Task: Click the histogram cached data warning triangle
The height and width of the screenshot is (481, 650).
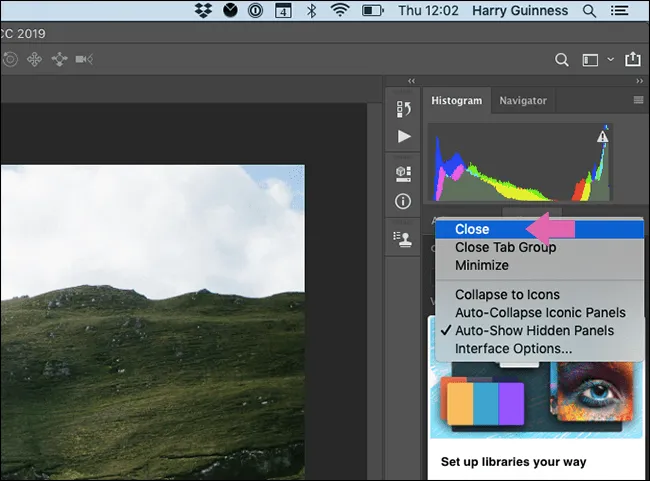Action: click(x=603, y=136)
